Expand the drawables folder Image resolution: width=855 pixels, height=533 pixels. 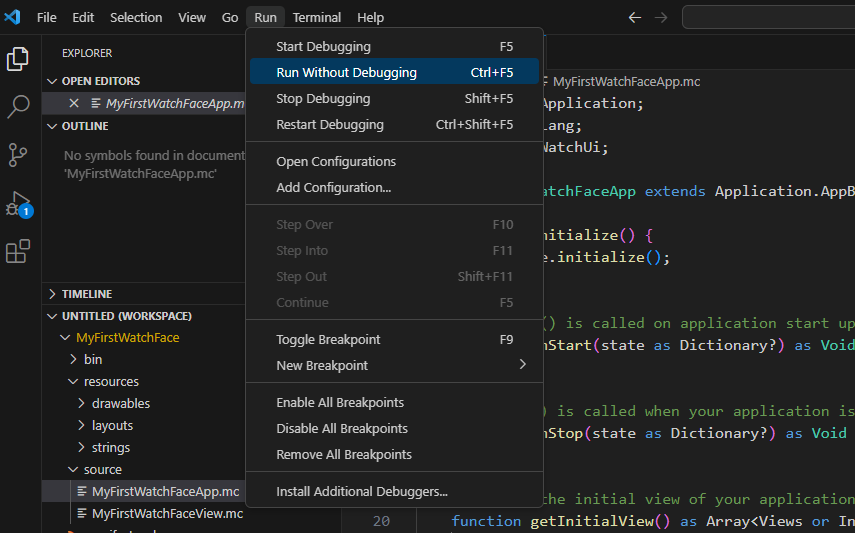120,403
